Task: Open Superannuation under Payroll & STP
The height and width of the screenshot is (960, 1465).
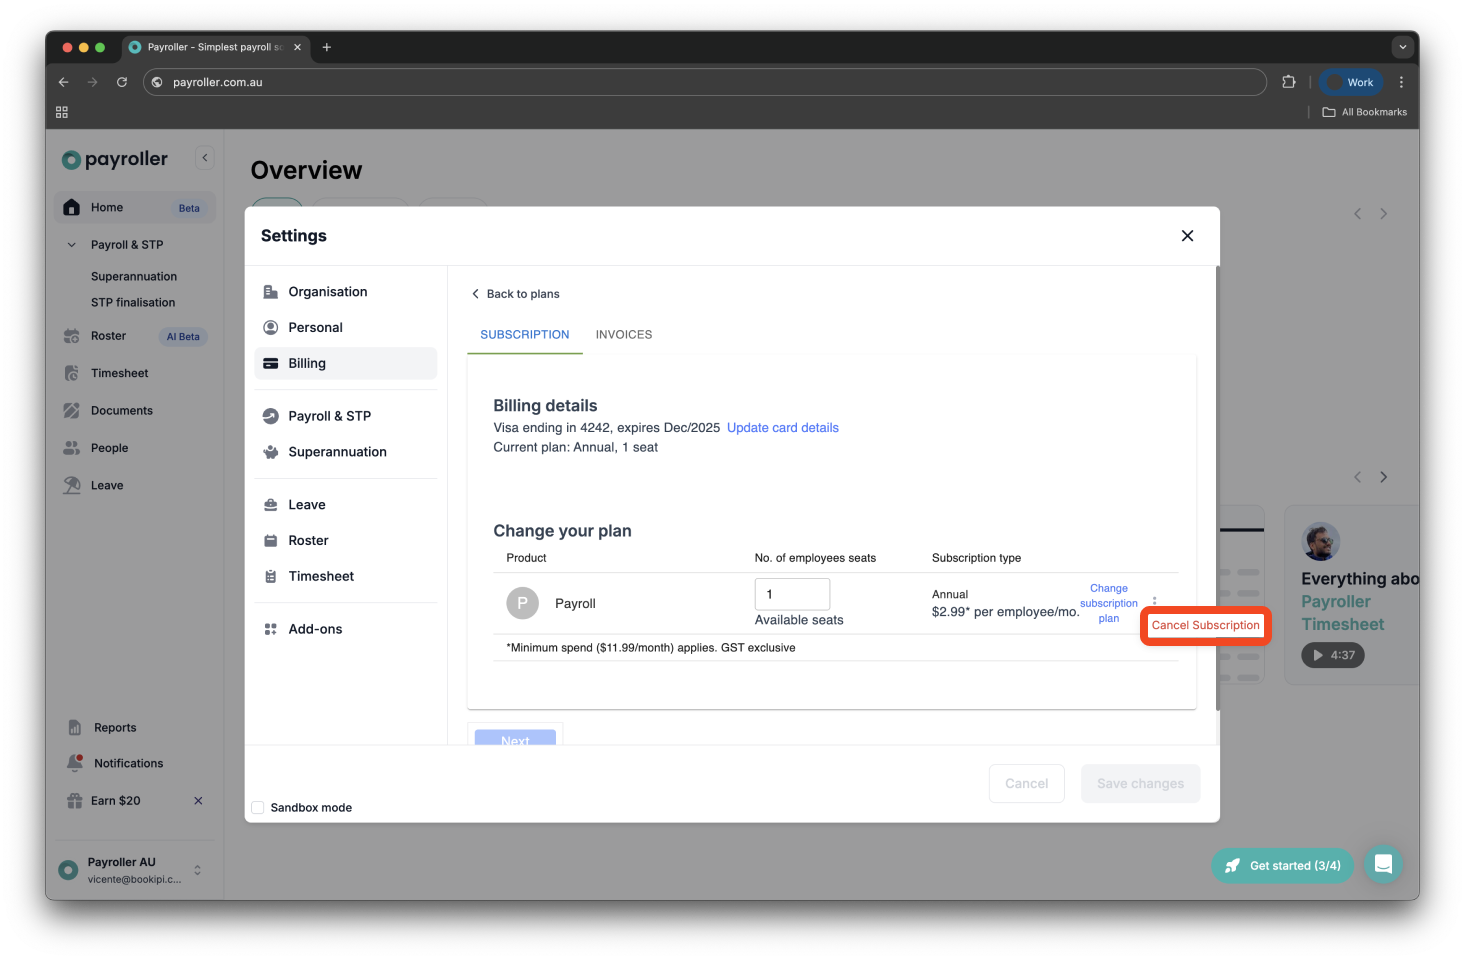Action: pos(134,277)
